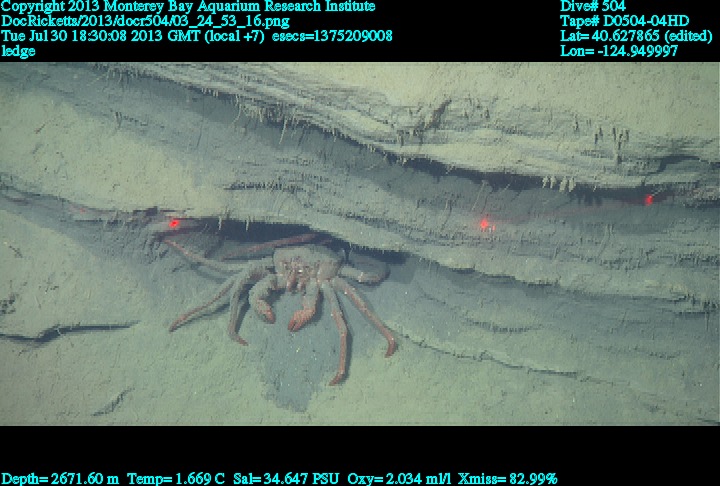Image resolution: width=720 pixels, height=486 pixels.
Task: Click the rightmost red laser dot
Action: (x=649, y=199)
